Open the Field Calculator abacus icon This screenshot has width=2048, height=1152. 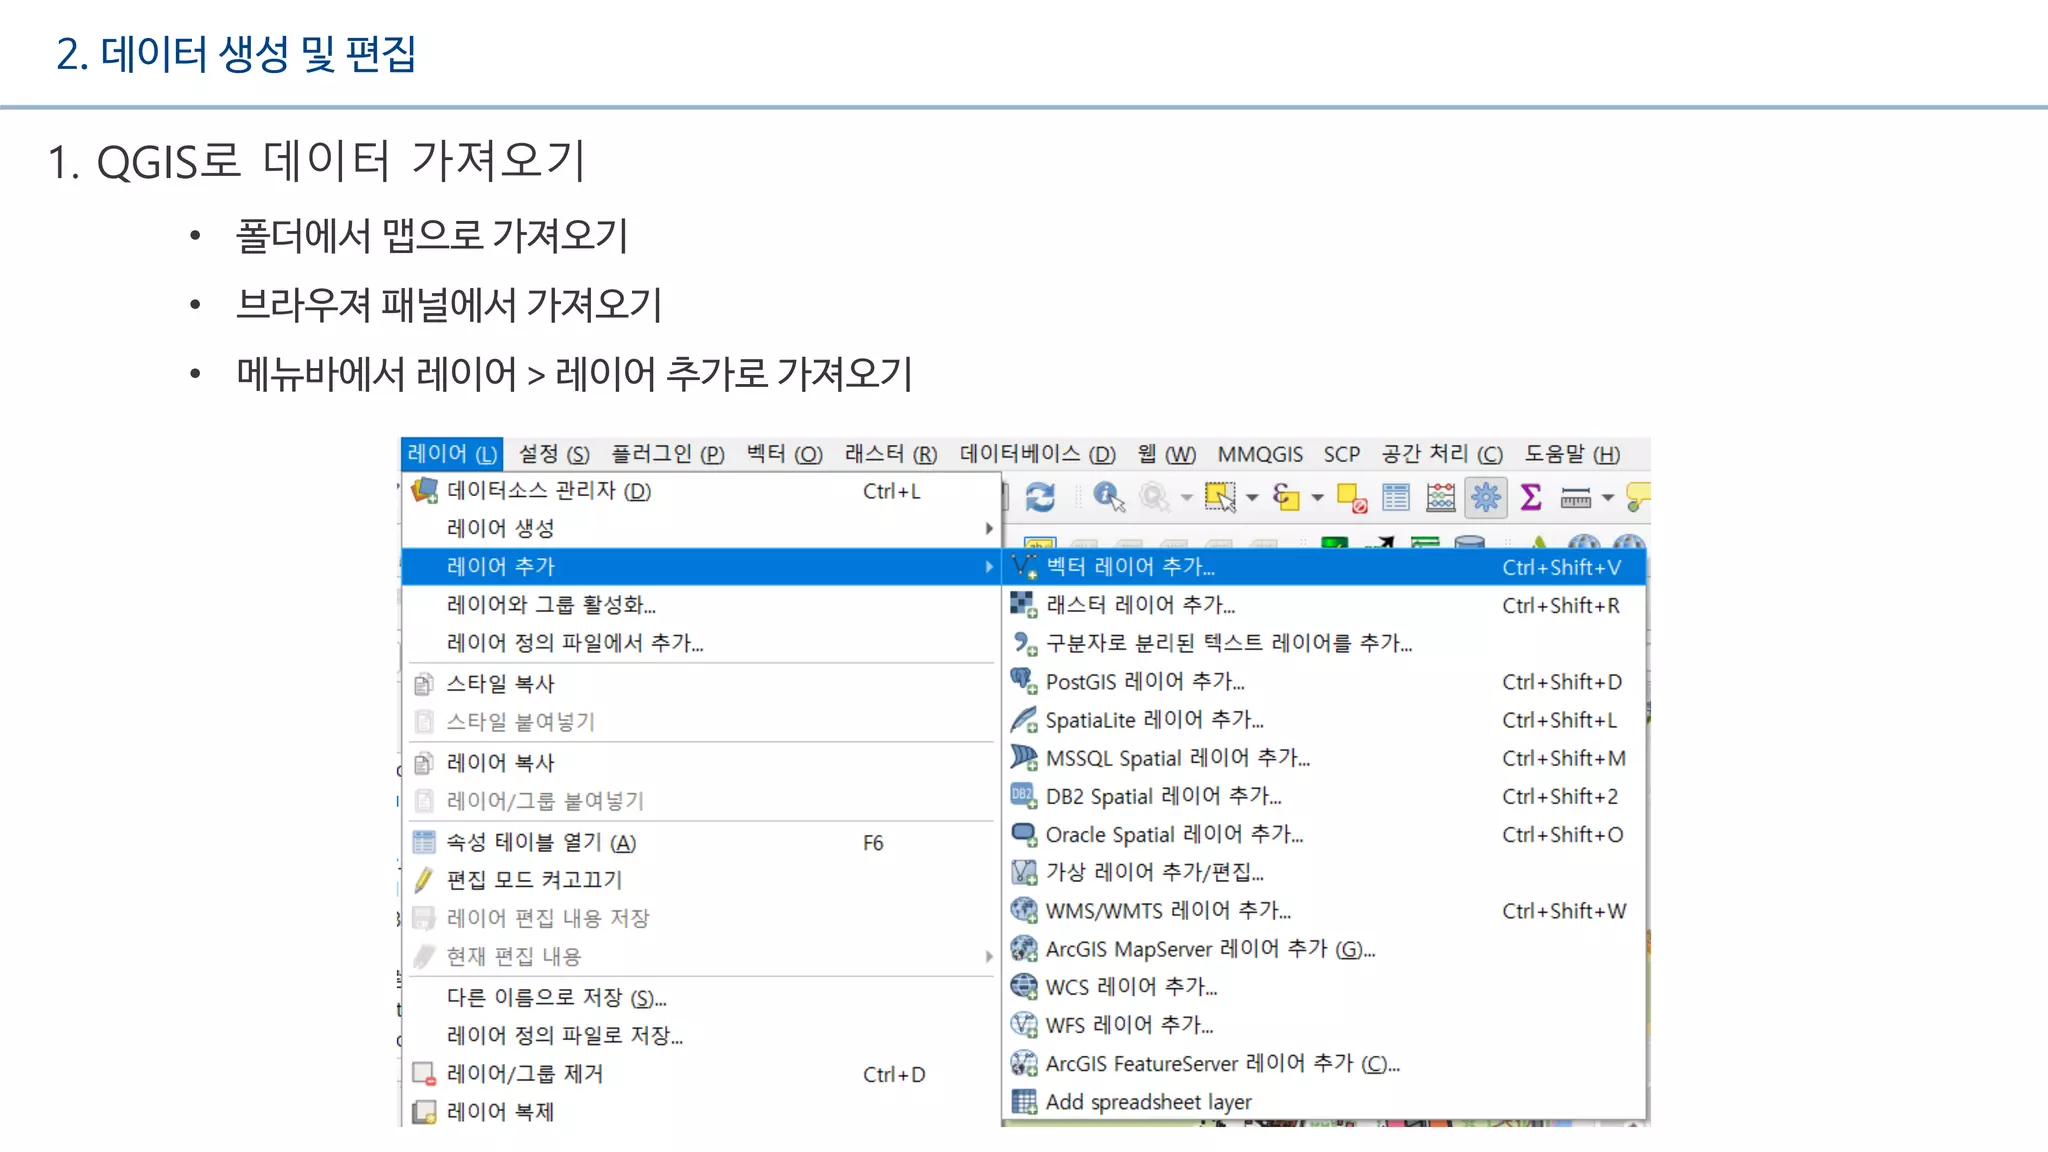(x=1440, y=497)
